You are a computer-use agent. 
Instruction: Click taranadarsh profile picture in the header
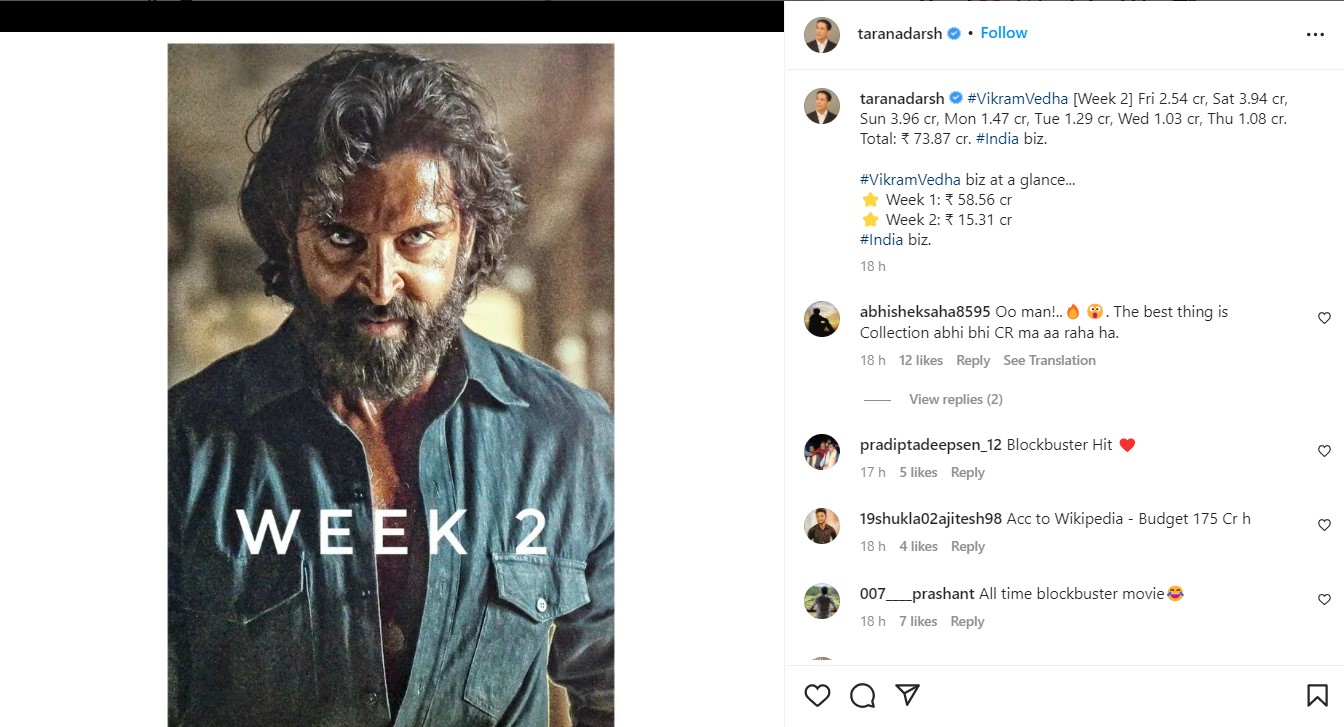click(x=822, y=35)
